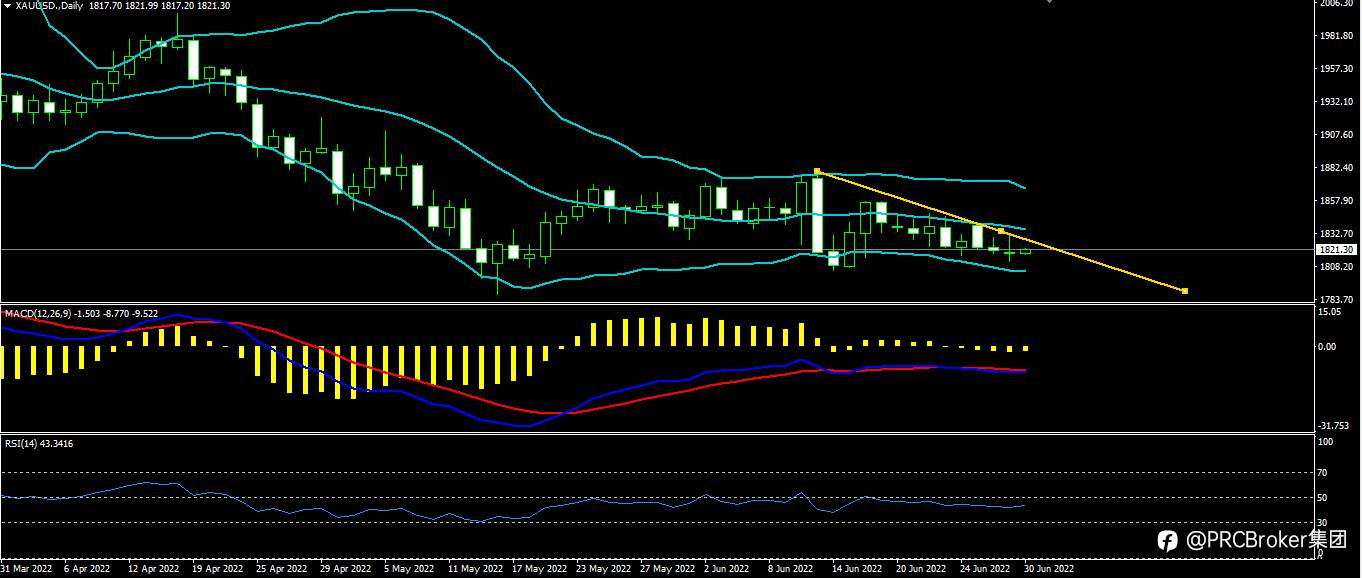1362x578 pixels.
Task: Click the 30 level on RSI scale
Action: [x=1324, y=522]
